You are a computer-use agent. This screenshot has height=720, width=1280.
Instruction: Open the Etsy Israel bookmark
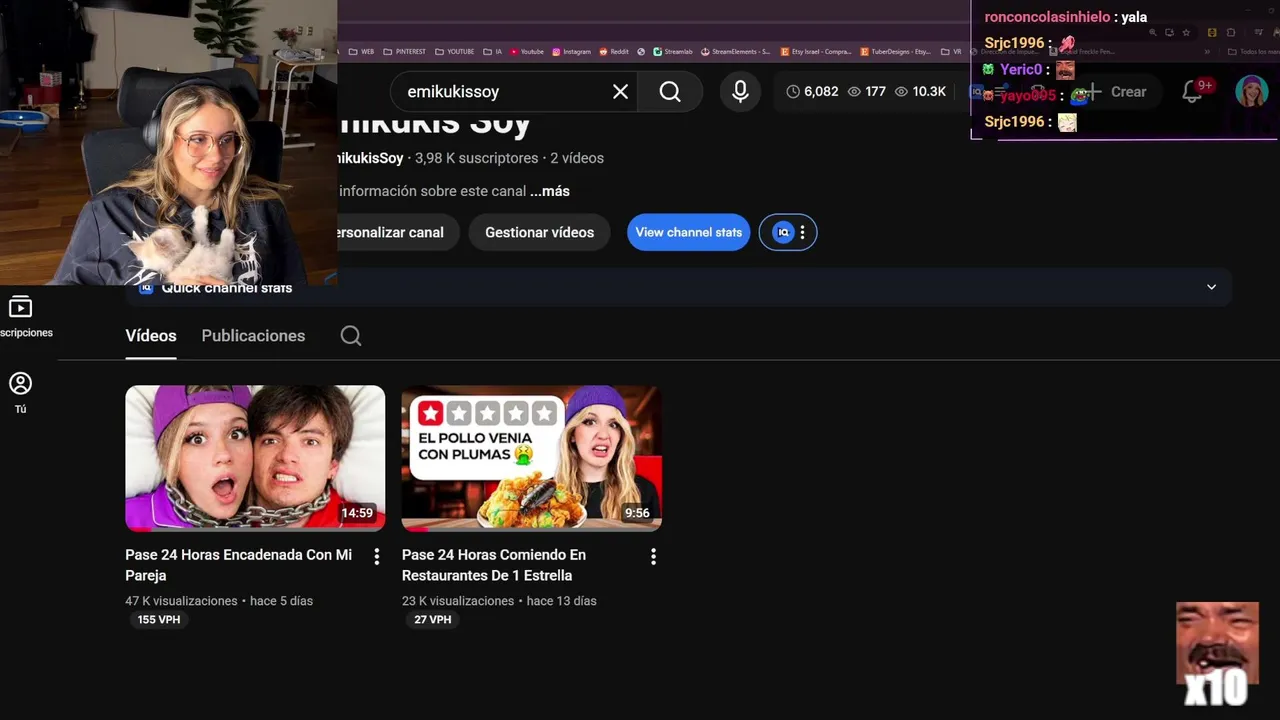click(815, 51)
